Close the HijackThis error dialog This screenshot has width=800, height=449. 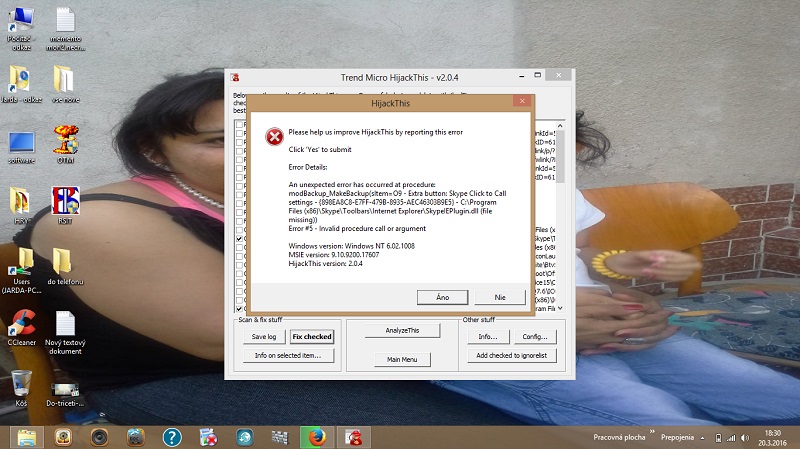[519, 102]
